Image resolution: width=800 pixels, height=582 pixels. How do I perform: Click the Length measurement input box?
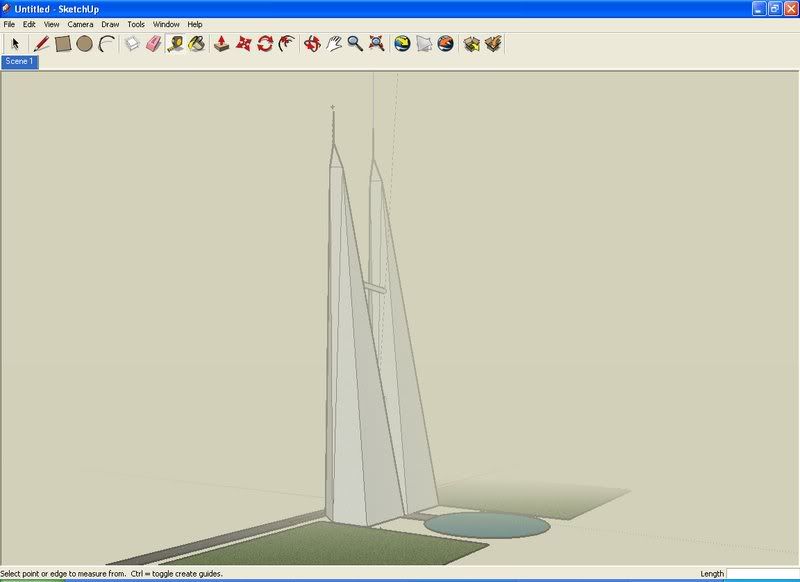tap(762, 574)
